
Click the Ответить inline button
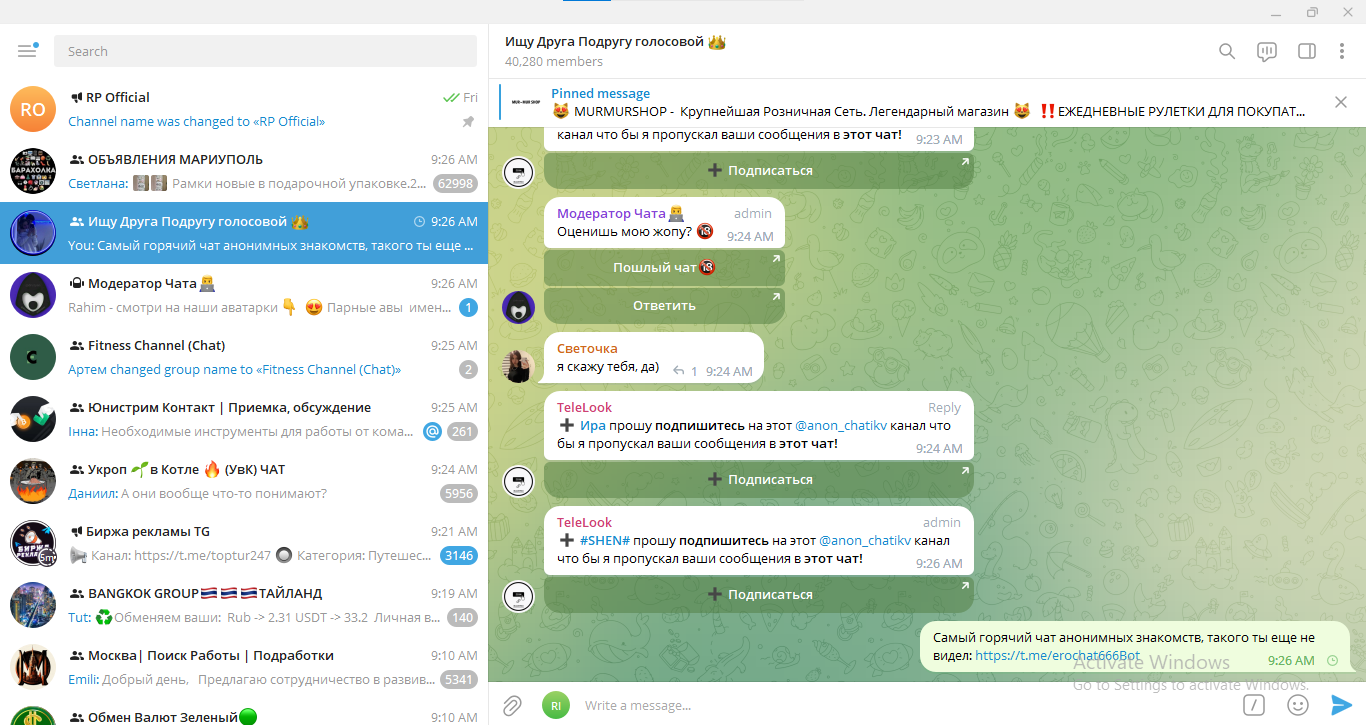pos(664,305)
